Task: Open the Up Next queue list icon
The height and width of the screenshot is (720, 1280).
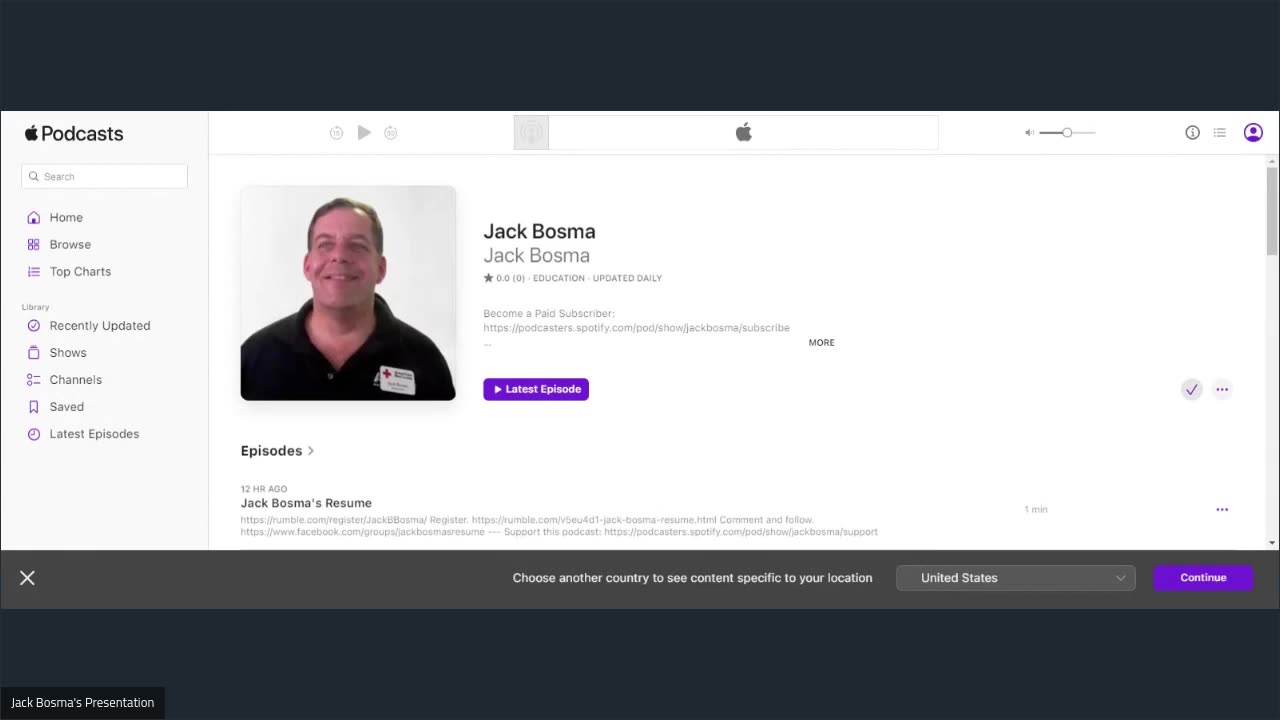Action: pyautogui.click(x=1220, y=132)
